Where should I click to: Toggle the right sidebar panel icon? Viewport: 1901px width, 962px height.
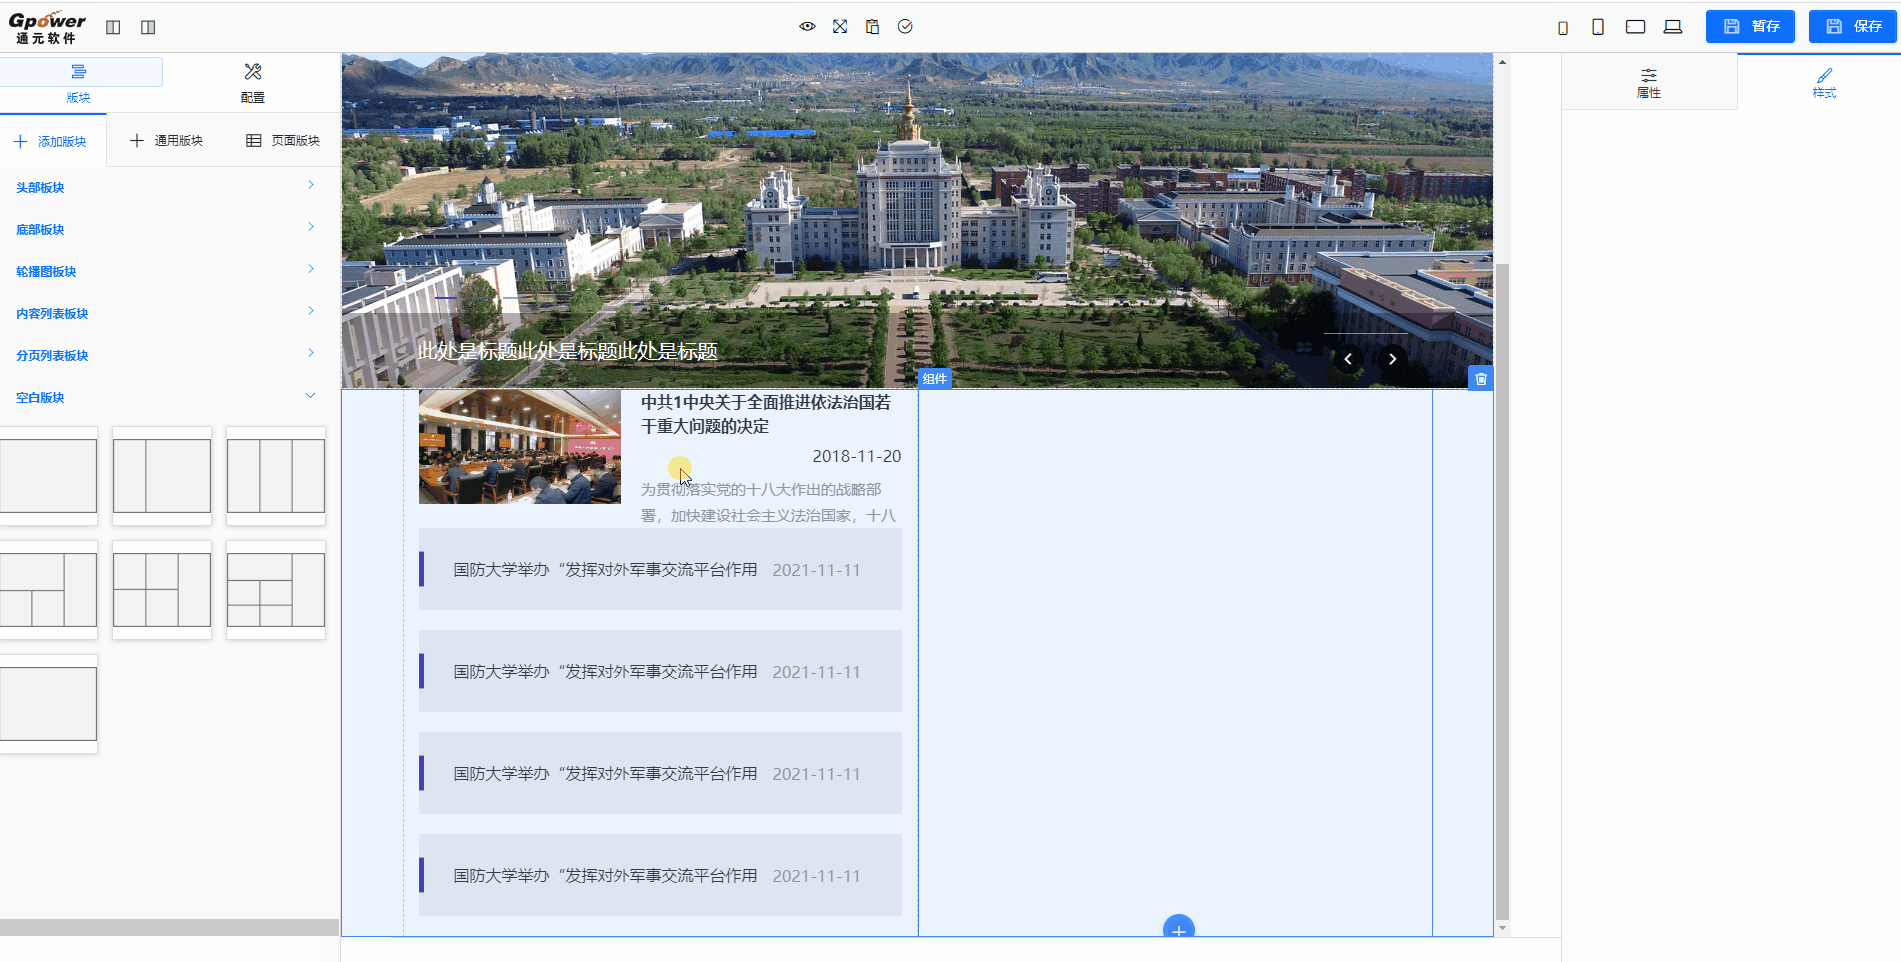148,27
